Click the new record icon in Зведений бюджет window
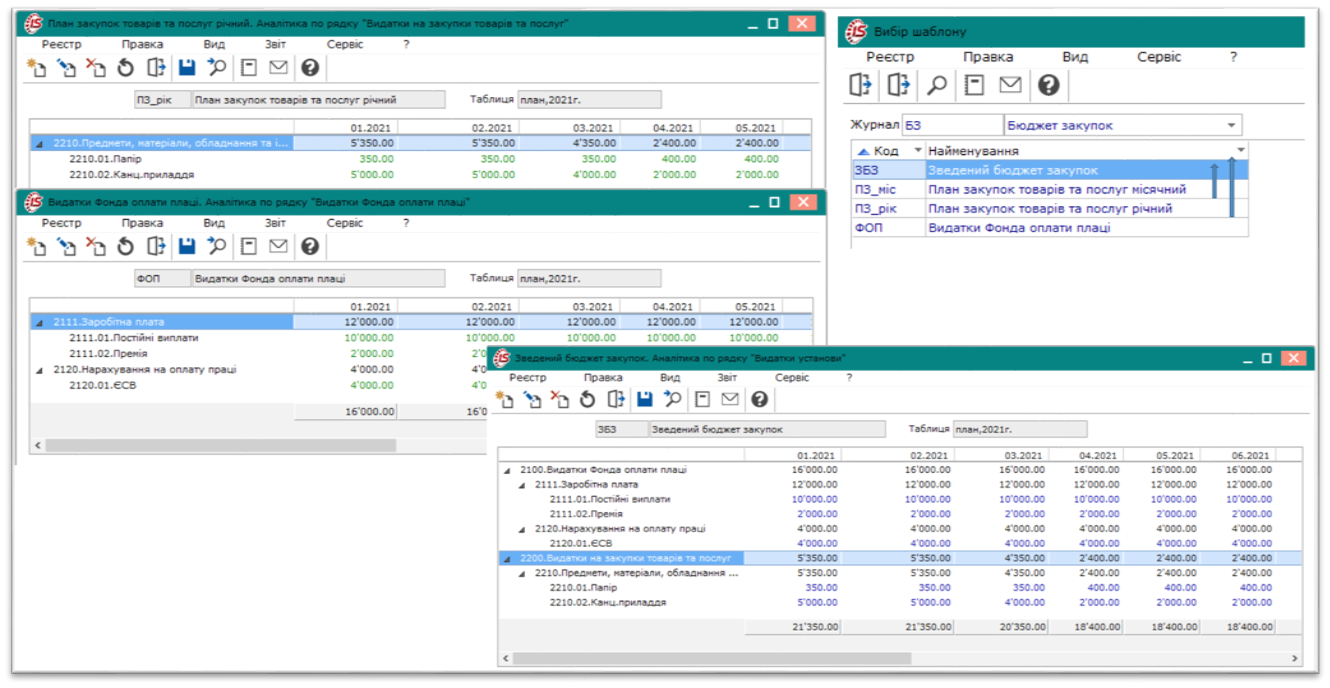The image size is (1330, 688). pyautogui.click(x=505, y=400)
